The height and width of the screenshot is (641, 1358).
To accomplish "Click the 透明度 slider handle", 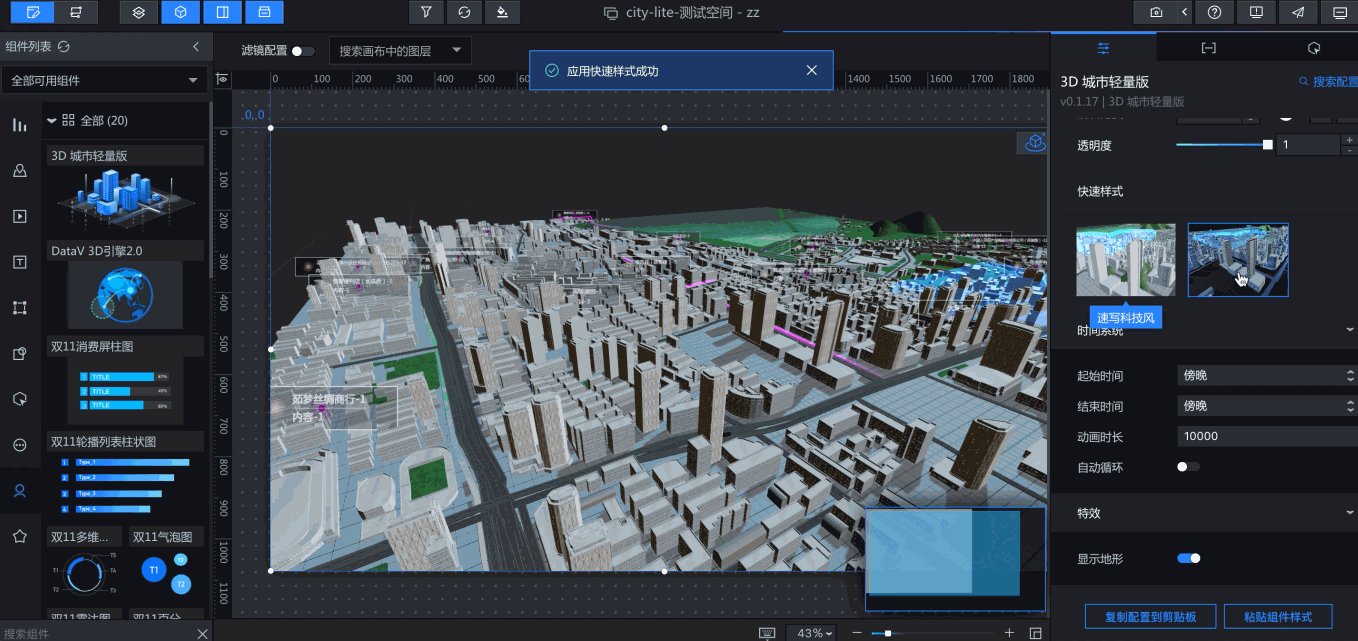I will (x=1268, y=145).
